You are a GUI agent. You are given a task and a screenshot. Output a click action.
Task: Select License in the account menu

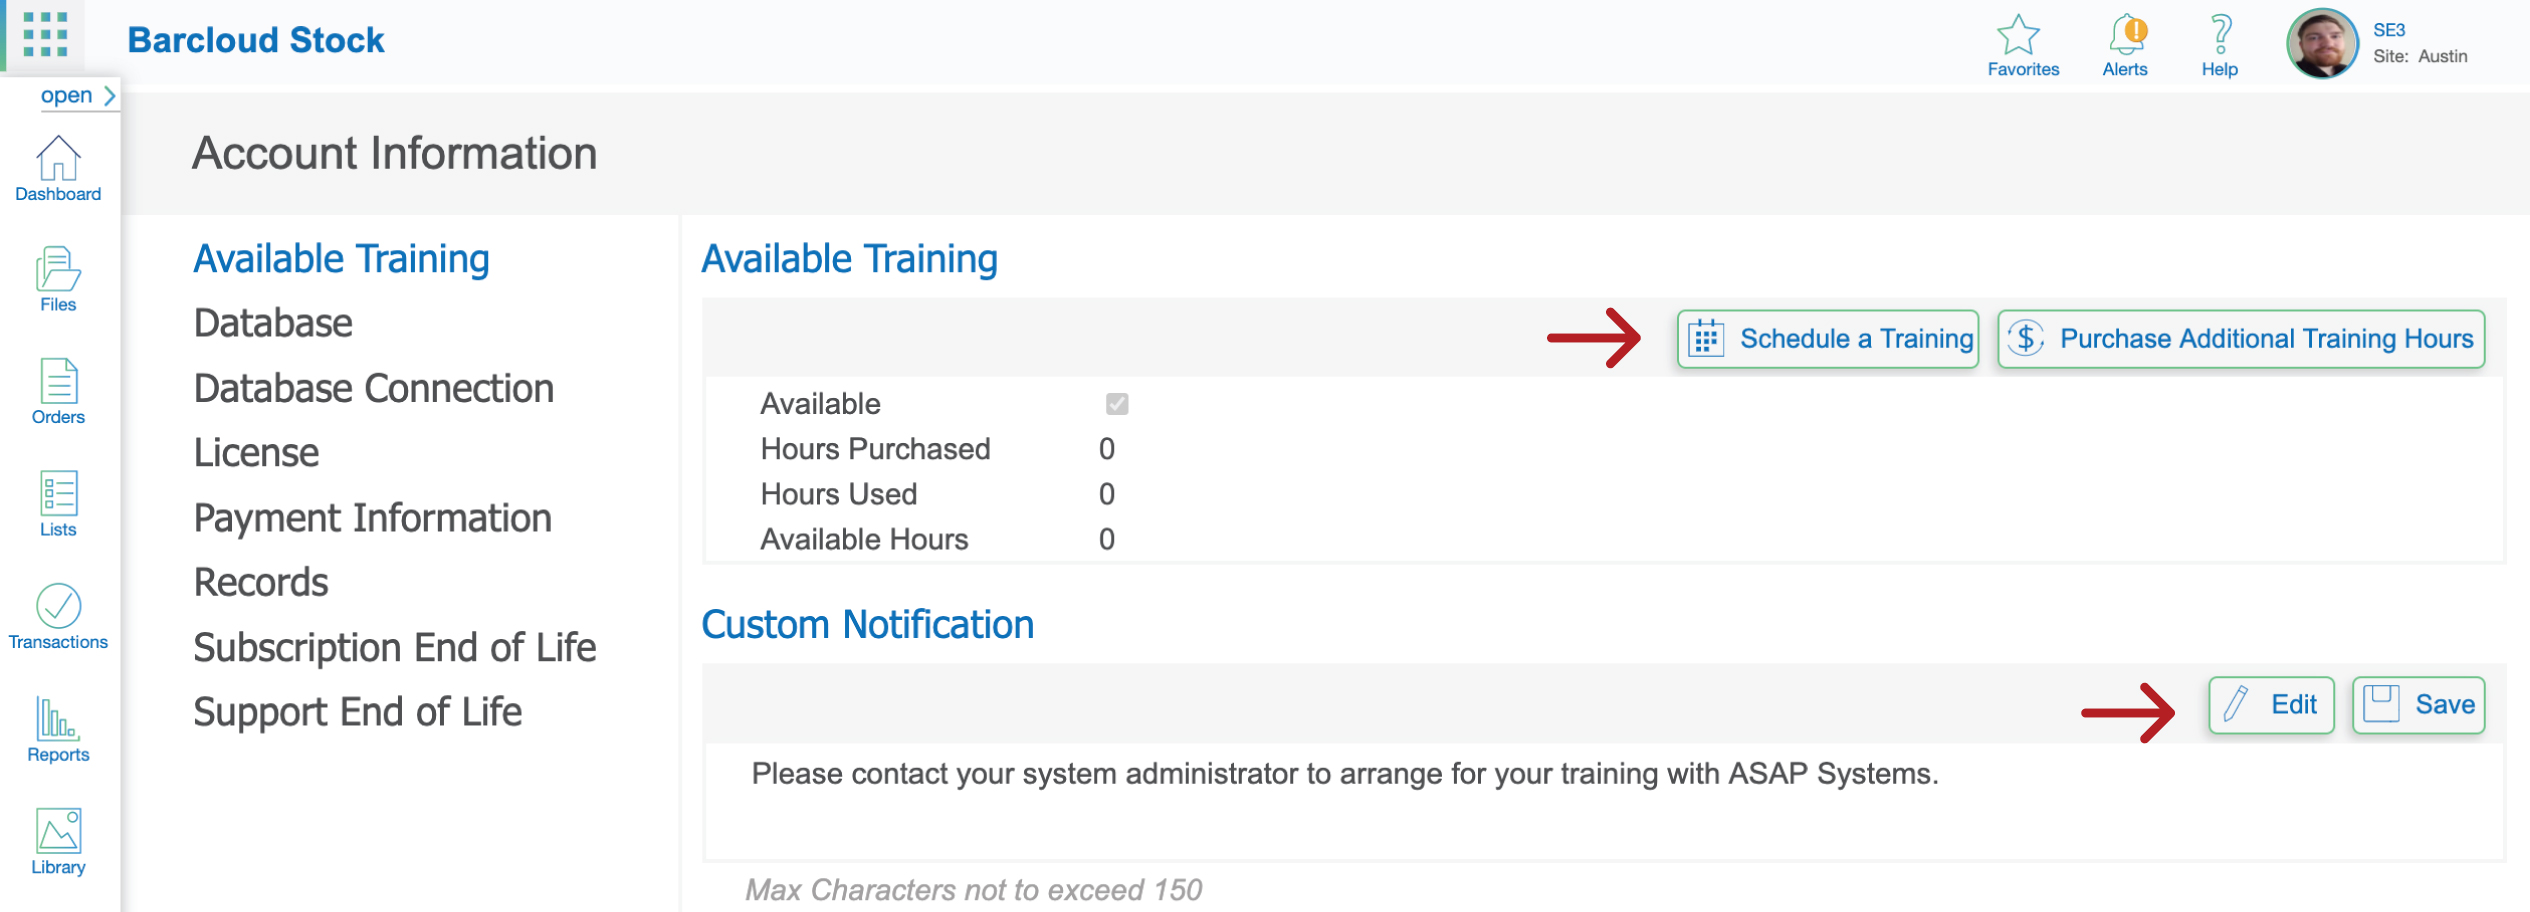coord(256,453)
